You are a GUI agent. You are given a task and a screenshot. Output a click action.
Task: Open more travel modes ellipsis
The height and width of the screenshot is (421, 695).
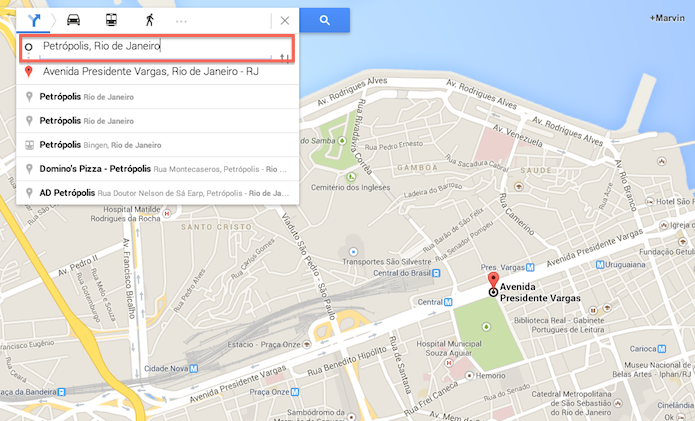pos(181,21)
